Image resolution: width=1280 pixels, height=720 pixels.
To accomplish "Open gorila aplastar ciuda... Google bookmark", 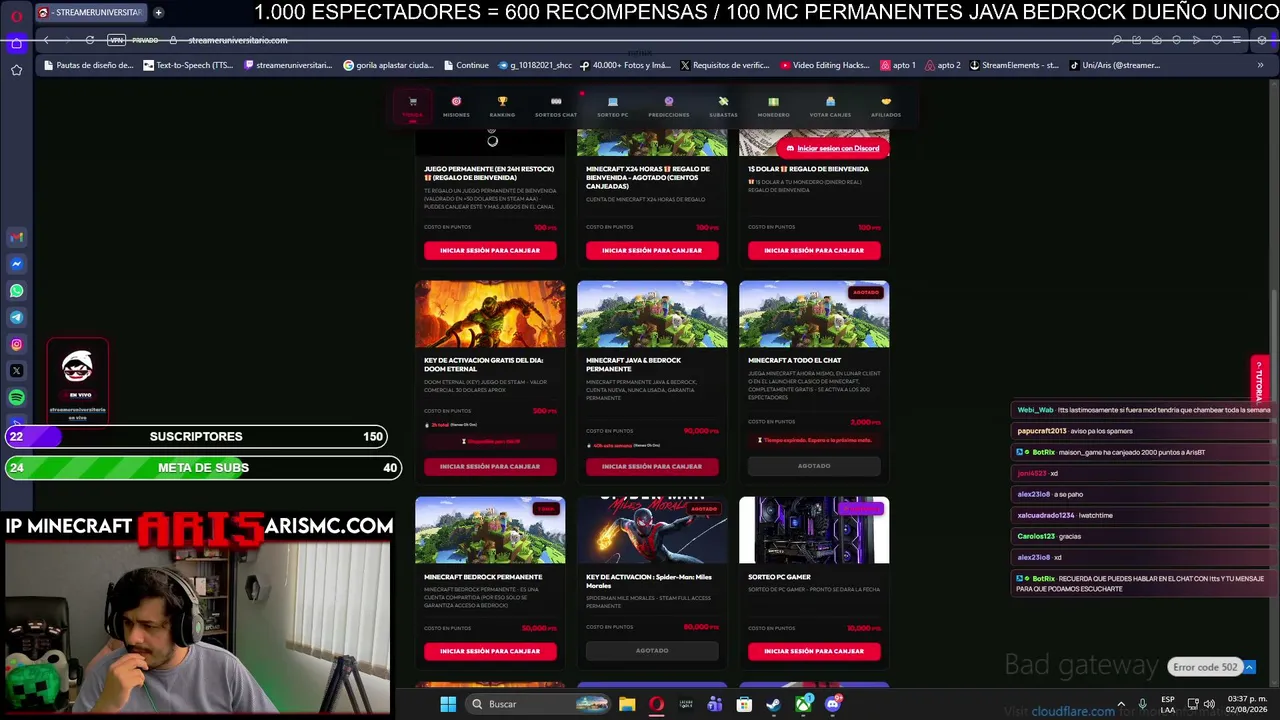I will click(x=388, y=65).
